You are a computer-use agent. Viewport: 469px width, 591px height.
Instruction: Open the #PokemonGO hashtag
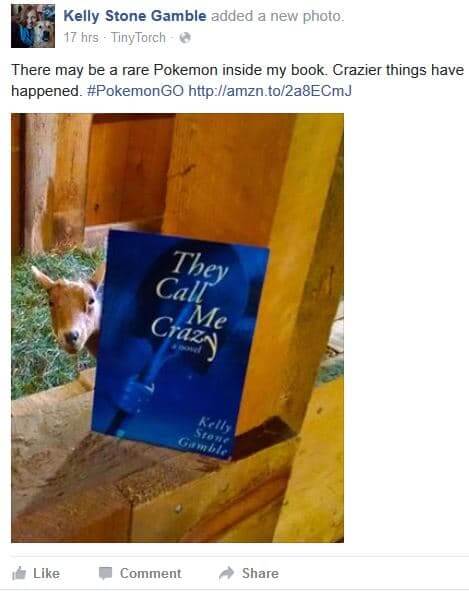pos(136,91)
